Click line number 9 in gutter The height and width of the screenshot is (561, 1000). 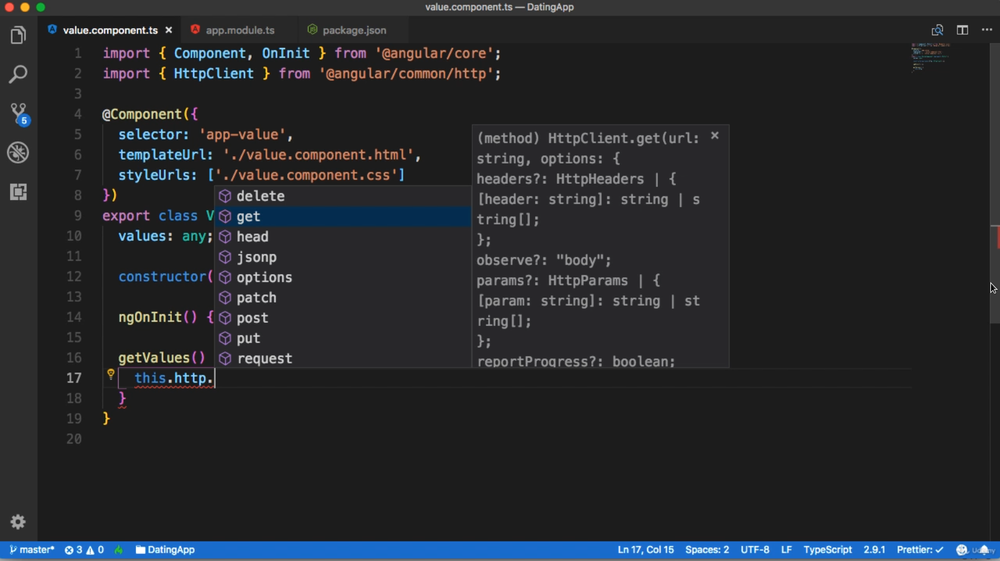point(77,216)
